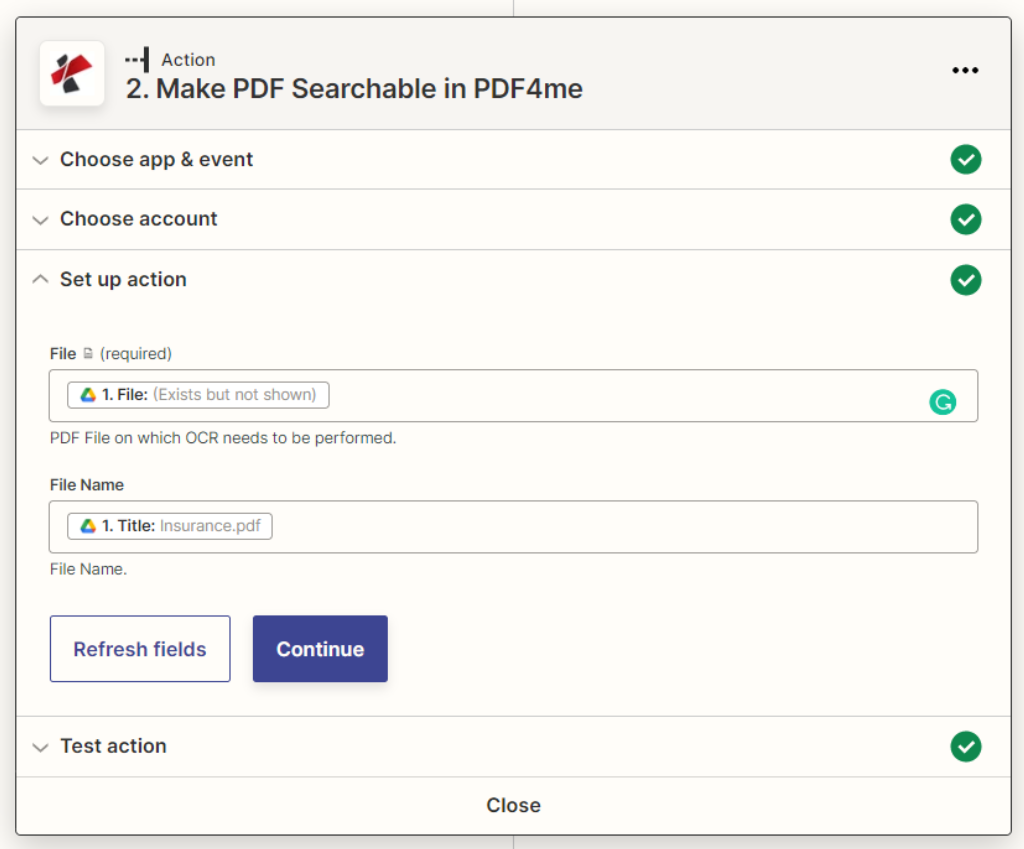Expand the Choose account section

tap(40, 220)
